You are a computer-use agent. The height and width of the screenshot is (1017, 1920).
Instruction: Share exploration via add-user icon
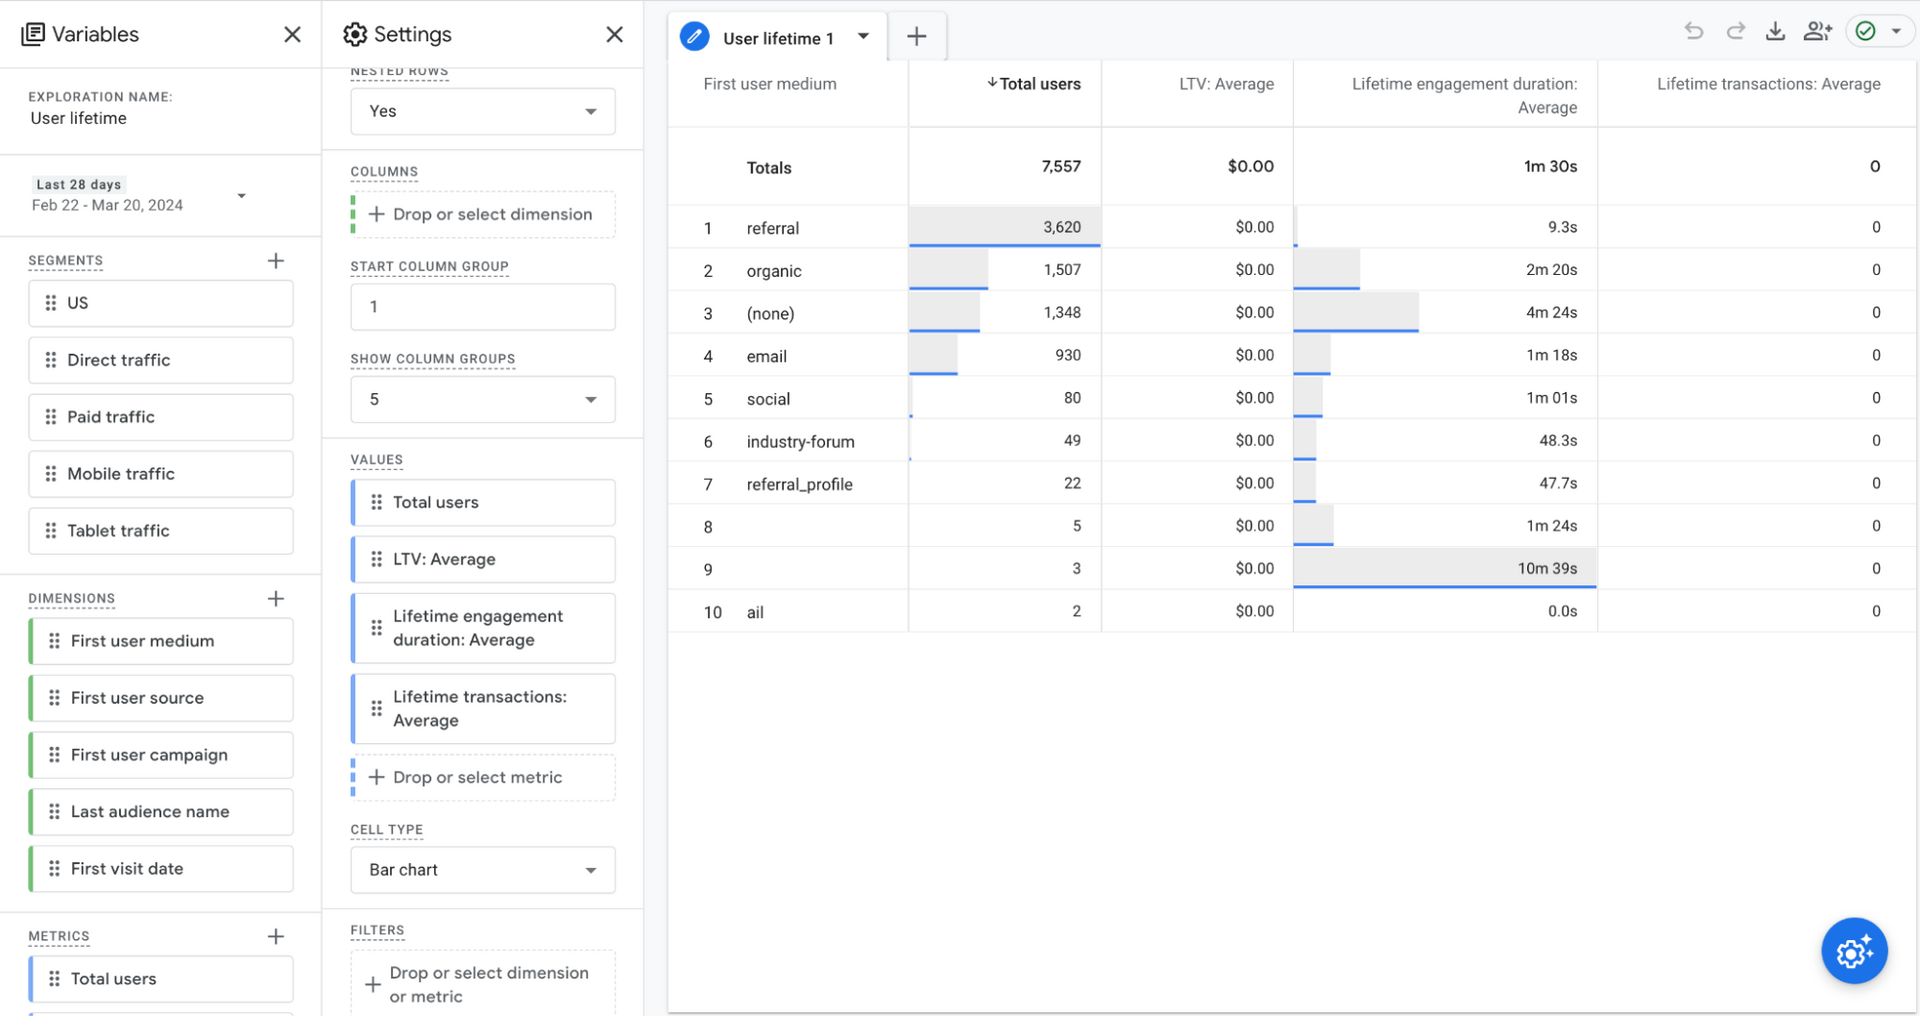(x=1817, y=31)
